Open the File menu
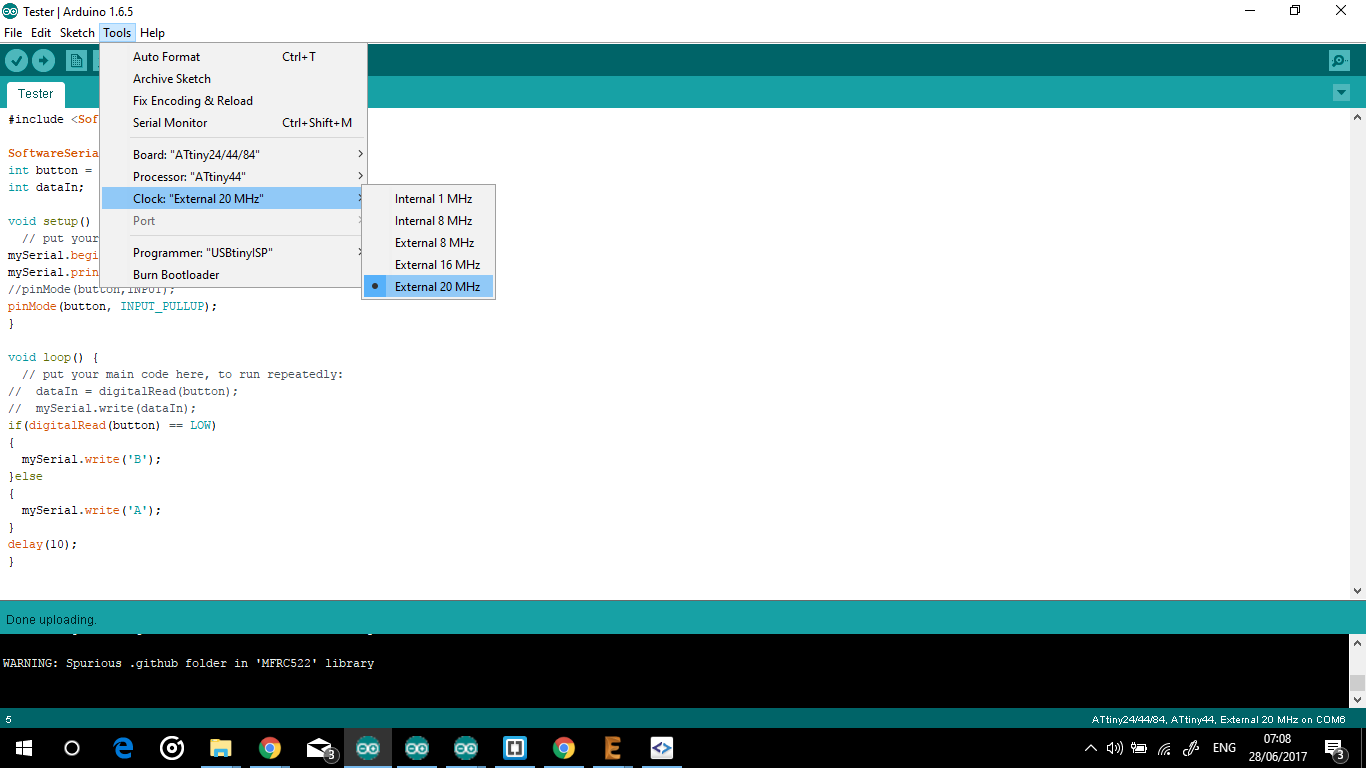The height and width of the screenshot is (768, 1366). pos(13,33)
